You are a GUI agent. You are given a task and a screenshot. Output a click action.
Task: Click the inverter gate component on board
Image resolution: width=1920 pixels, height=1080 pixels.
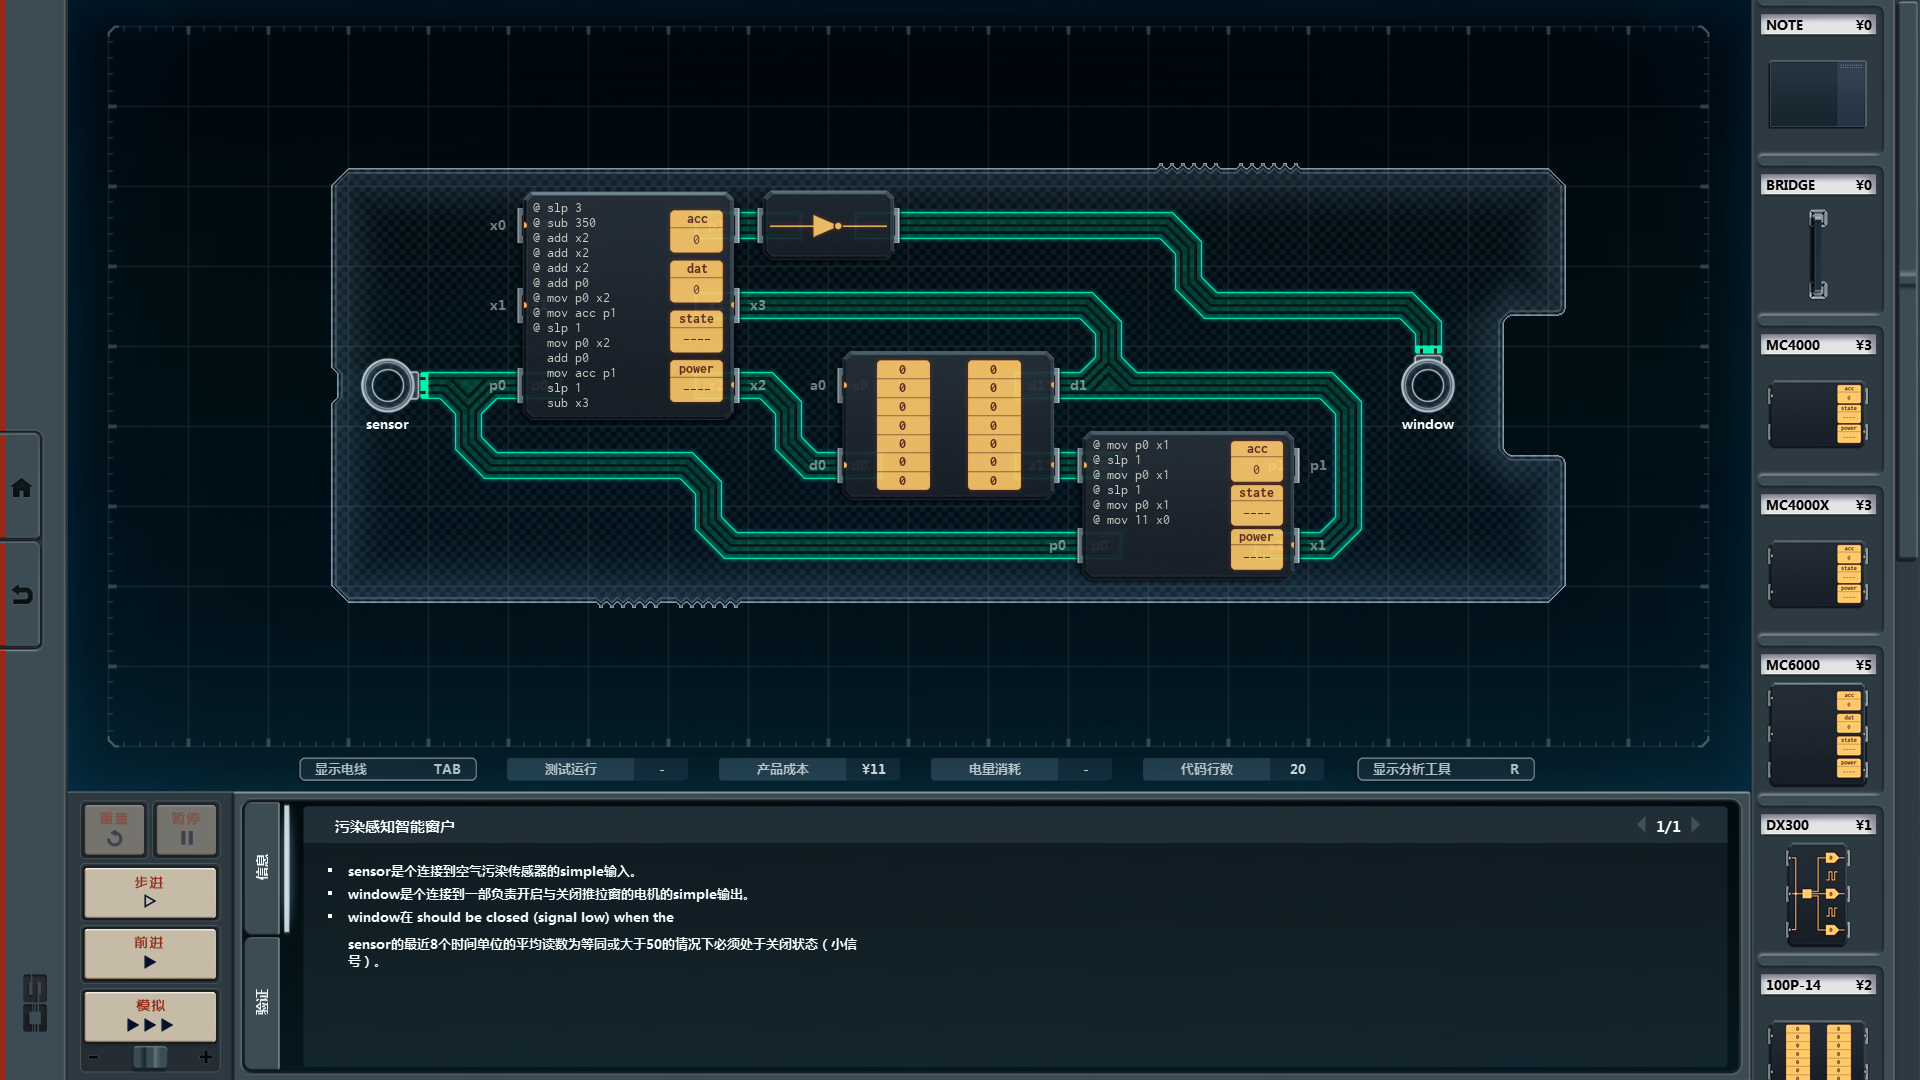828,226
